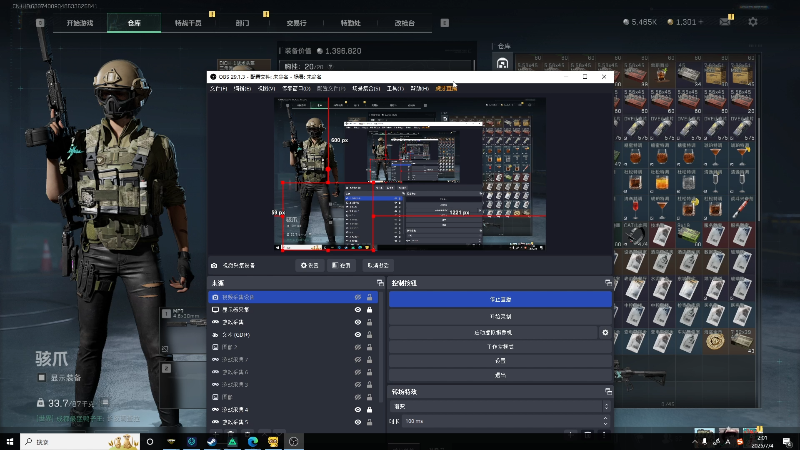Click the Windows taskbar search box
This screenshot has width=800, height=450.
click(x=80, y=441)
